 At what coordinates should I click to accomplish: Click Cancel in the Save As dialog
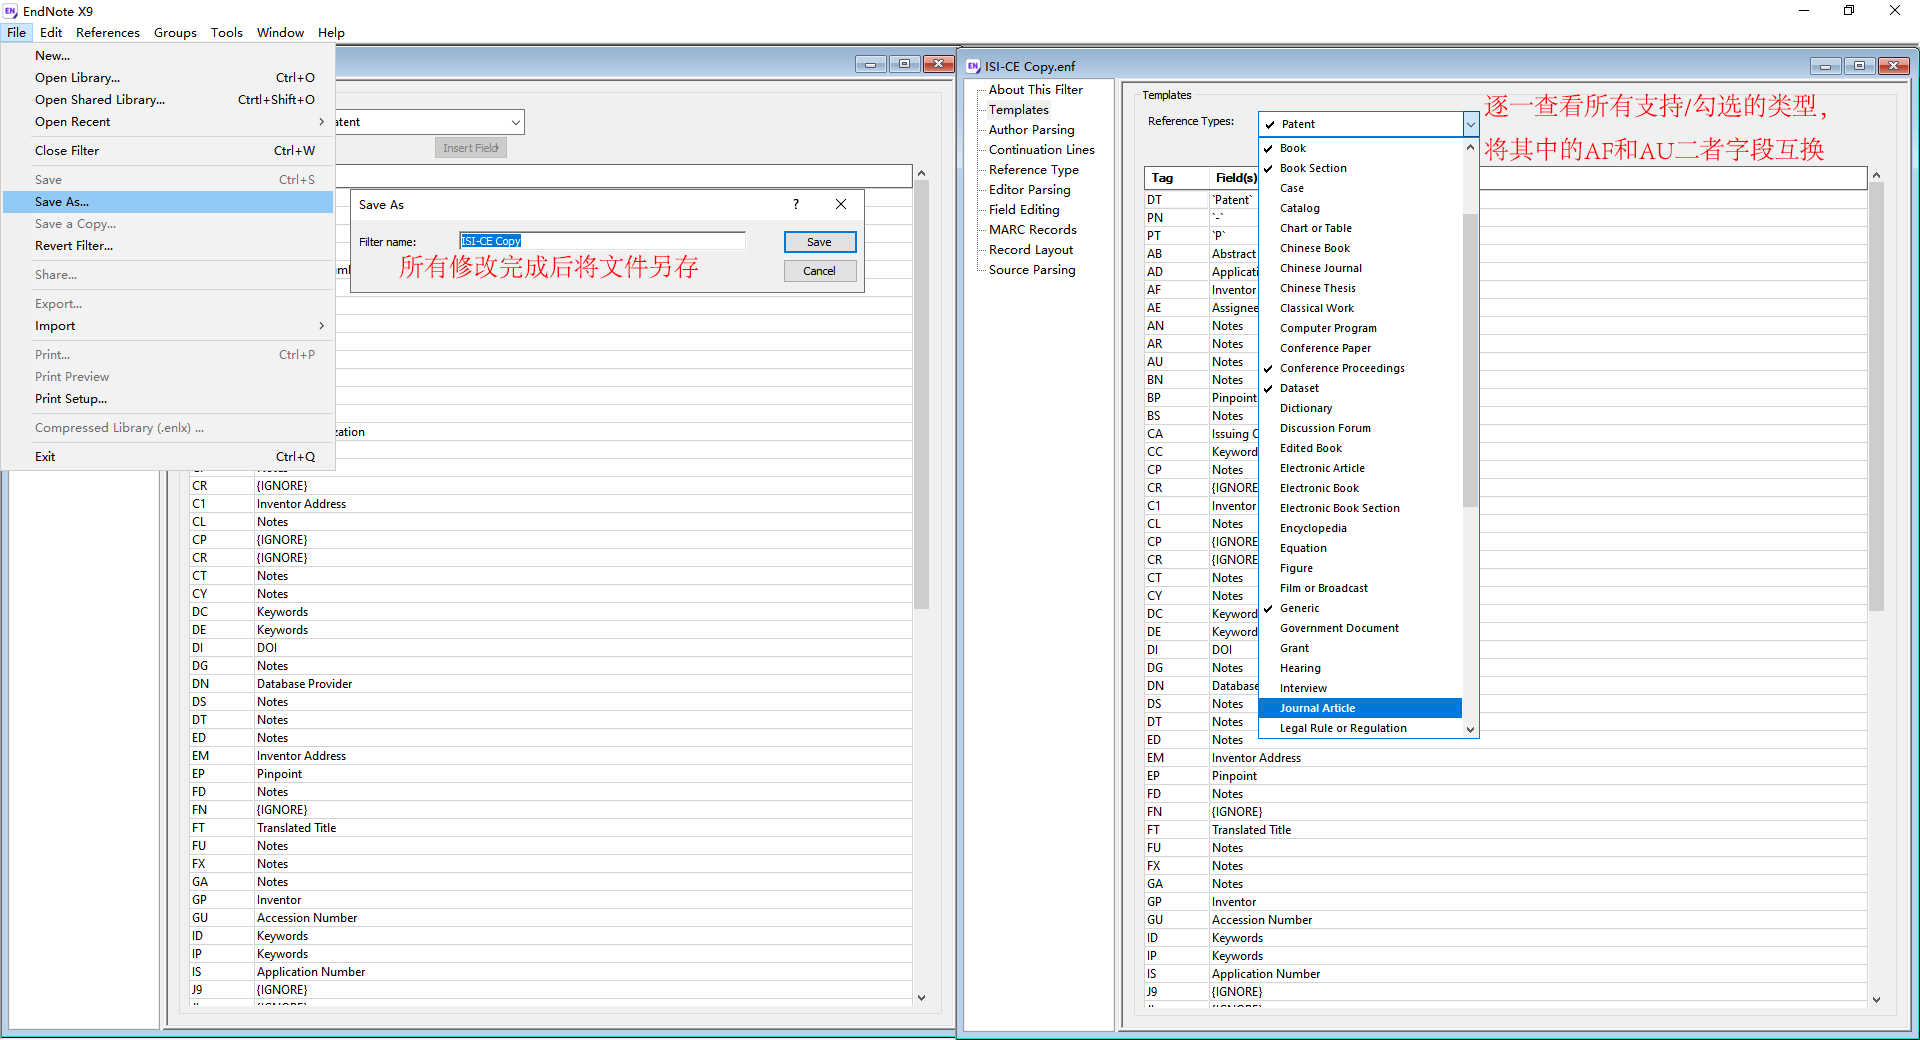(x=820, y=271)
